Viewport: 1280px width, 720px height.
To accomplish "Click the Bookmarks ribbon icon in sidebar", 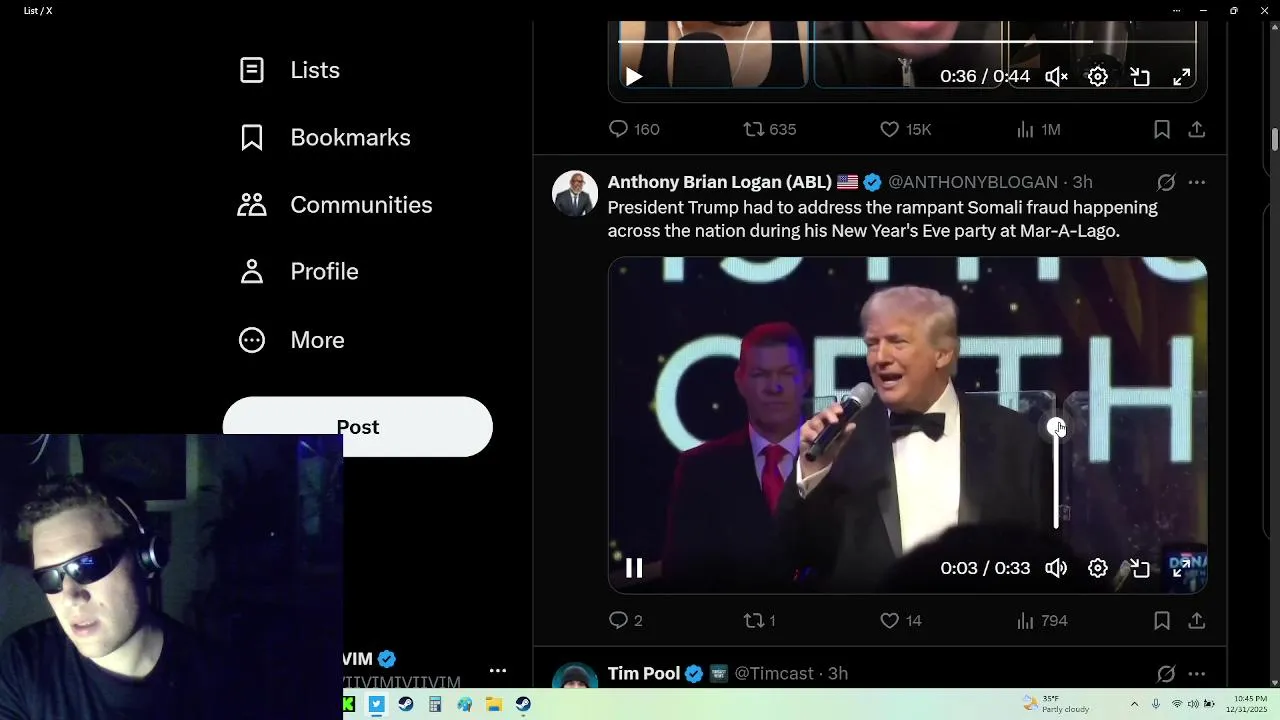I will coord(252,137).
